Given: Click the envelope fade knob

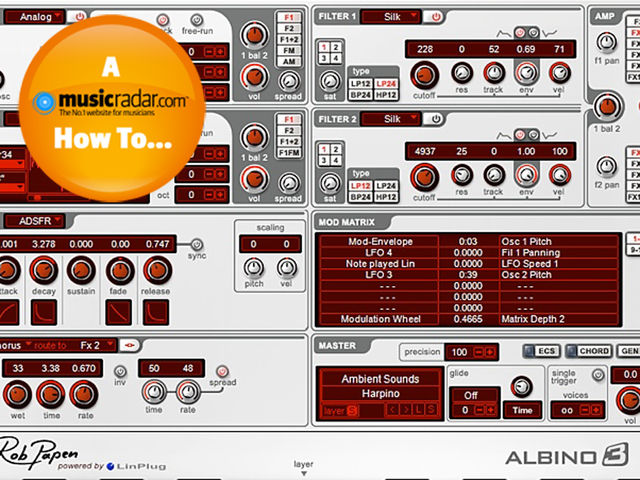Looking at the screenshot, I should point(120,271).
